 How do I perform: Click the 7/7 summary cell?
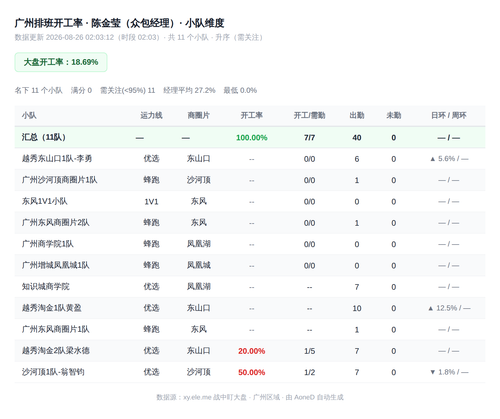[309, 138]
